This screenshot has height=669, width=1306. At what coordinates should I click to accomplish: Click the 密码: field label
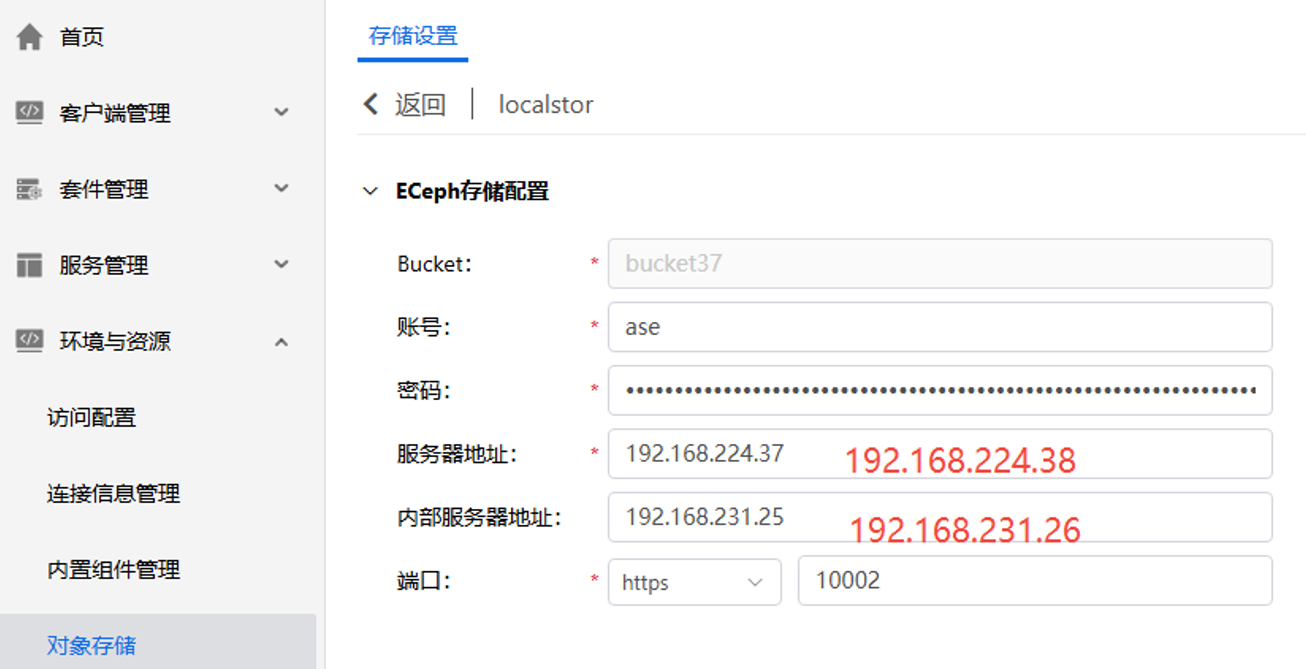point(424,391)
